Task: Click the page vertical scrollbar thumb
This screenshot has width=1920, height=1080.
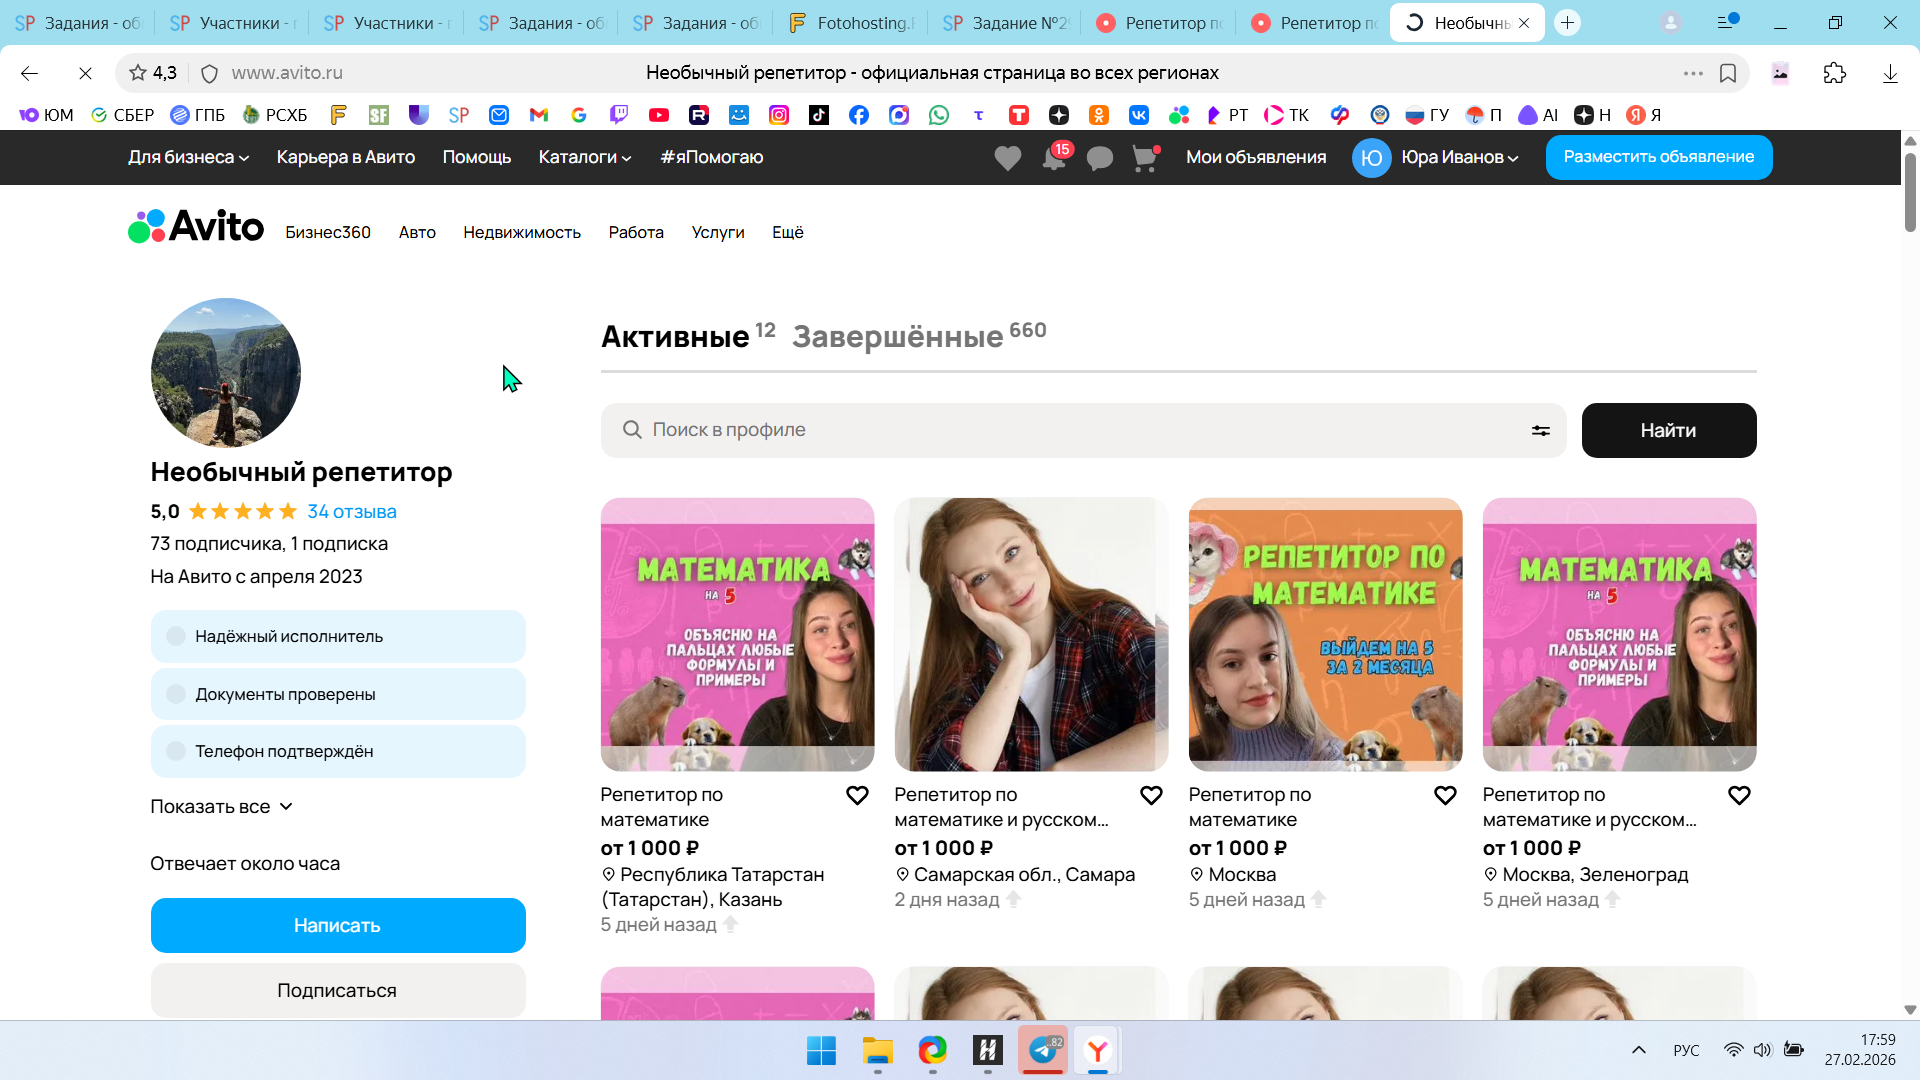Action: (x=1909, y=192)
